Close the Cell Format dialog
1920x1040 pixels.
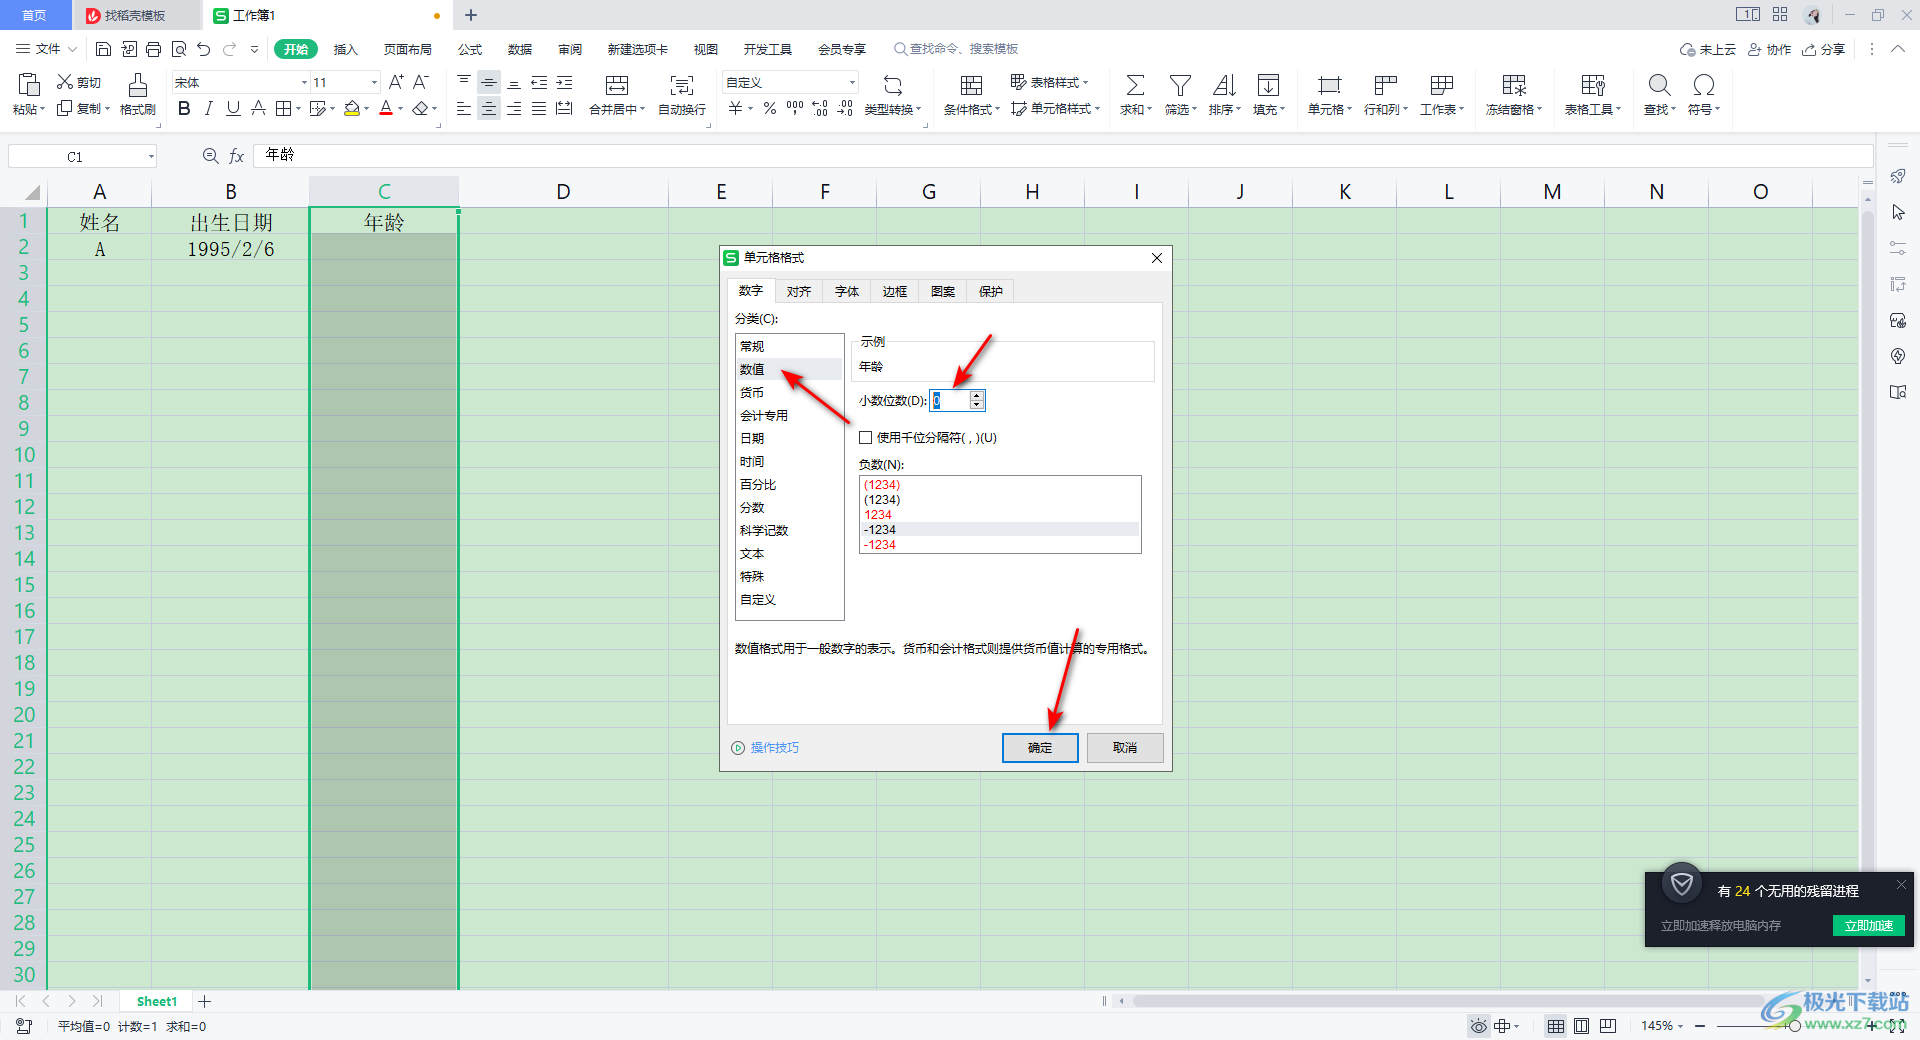[1157, 258]
